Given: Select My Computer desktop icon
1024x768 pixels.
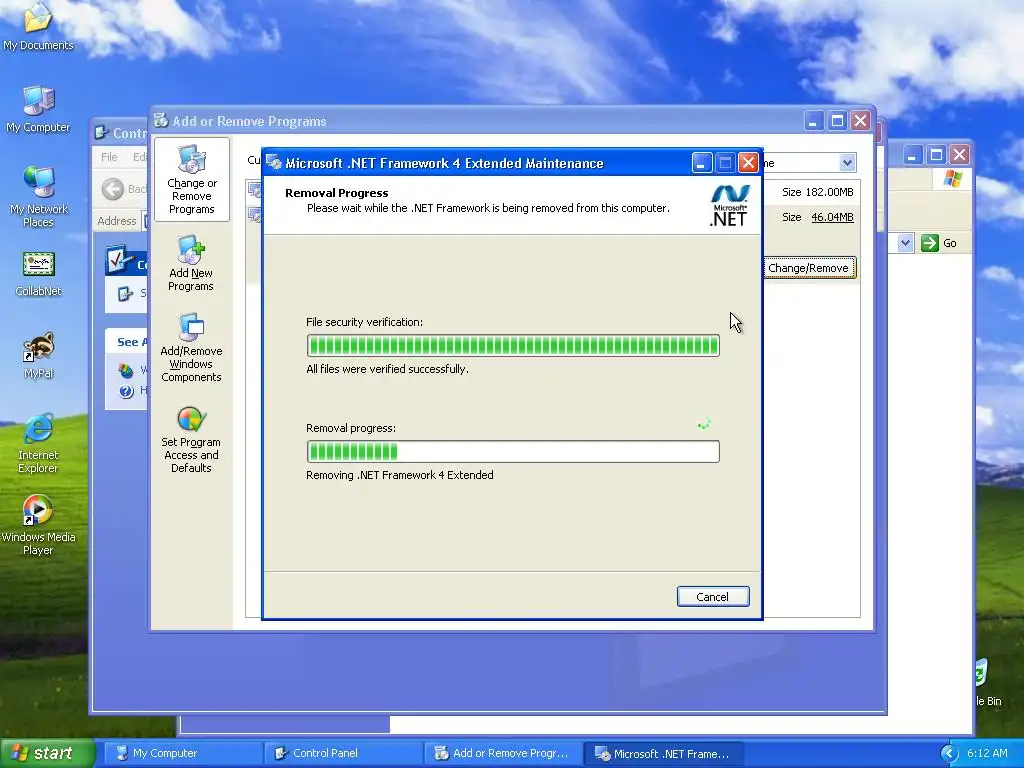Looking at the screenshot, I should point(38,109).
